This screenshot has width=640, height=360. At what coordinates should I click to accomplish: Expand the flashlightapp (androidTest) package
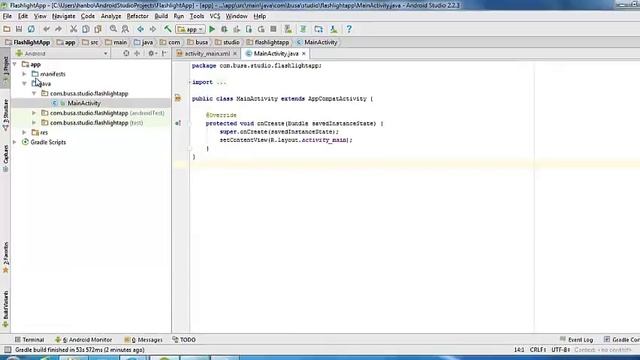pos(34,113)
